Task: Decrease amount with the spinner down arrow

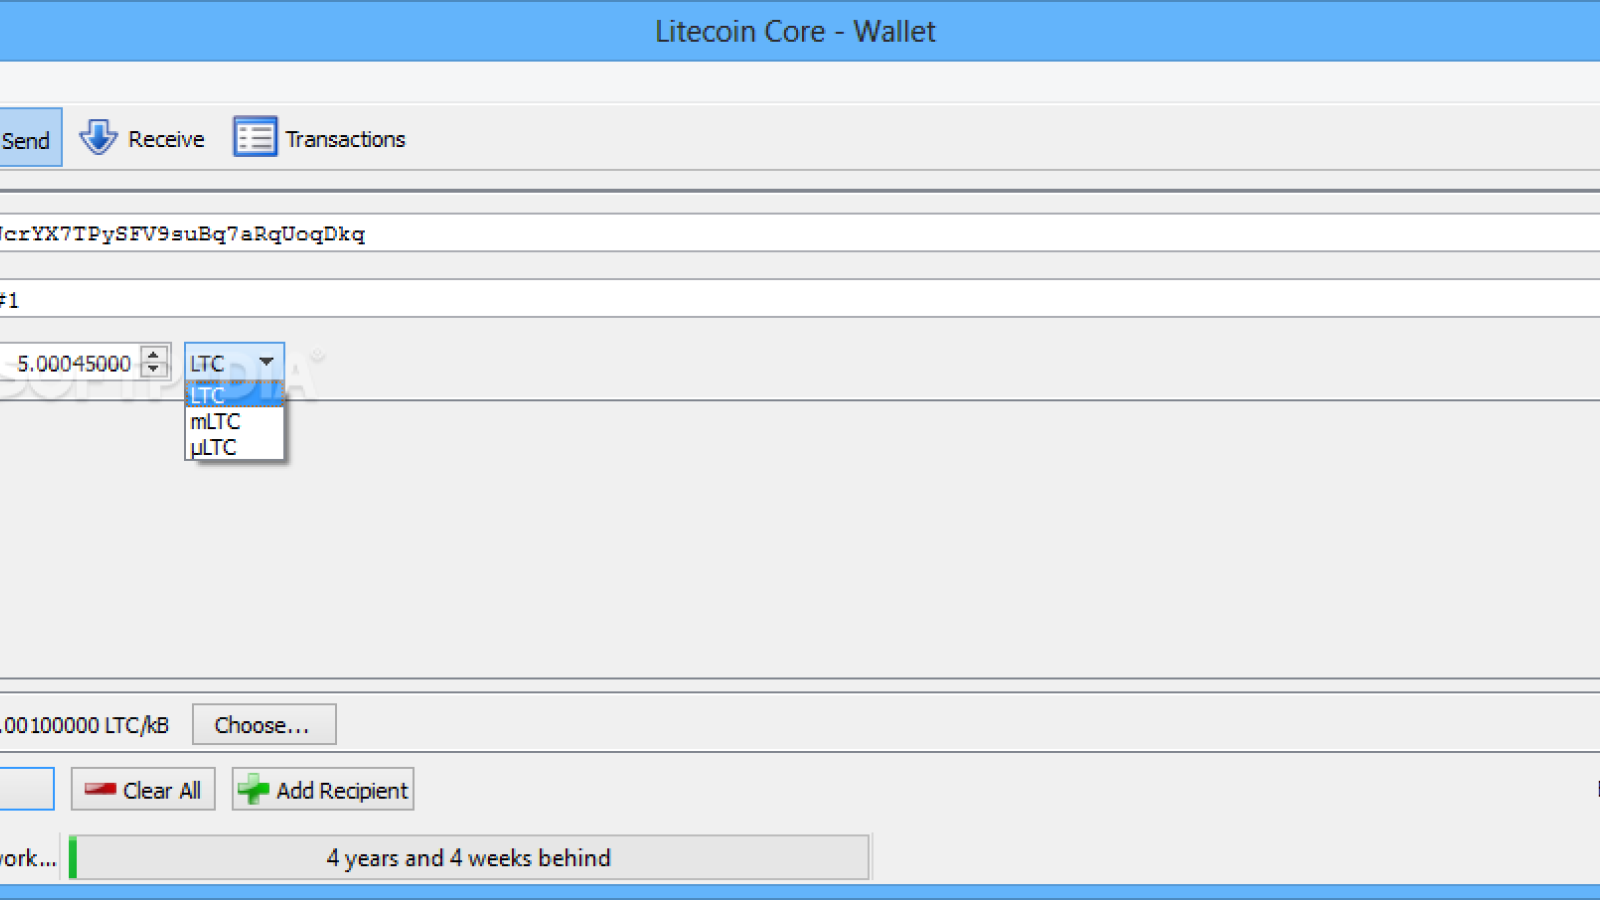Action: [x=154, y=370]
